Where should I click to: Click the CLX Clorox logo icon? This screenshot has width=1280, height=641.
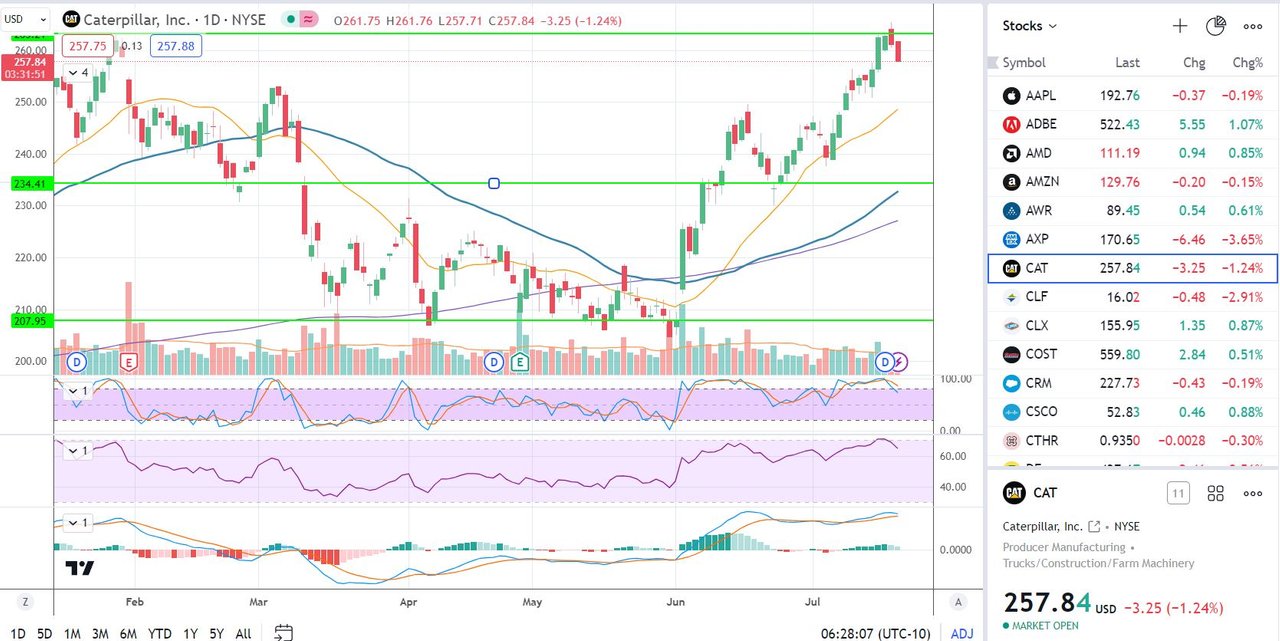[x=1011, y=326]
